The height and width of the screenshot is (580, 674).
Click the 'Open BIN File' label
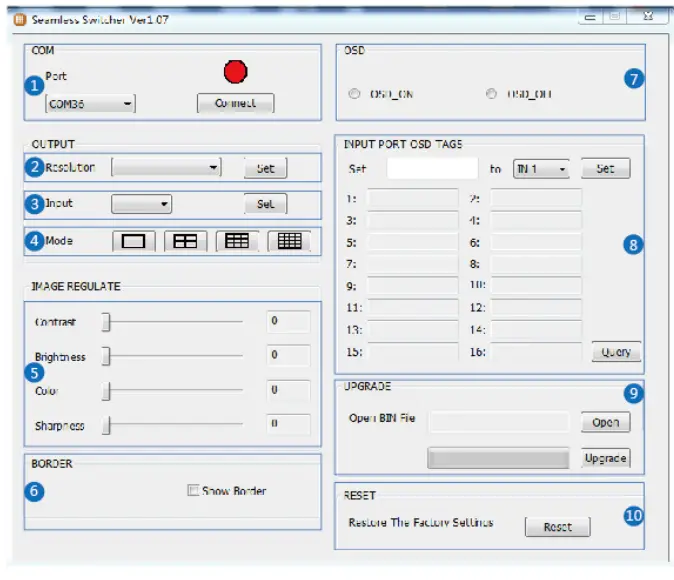pyautogui.click(x=382, y=418)
